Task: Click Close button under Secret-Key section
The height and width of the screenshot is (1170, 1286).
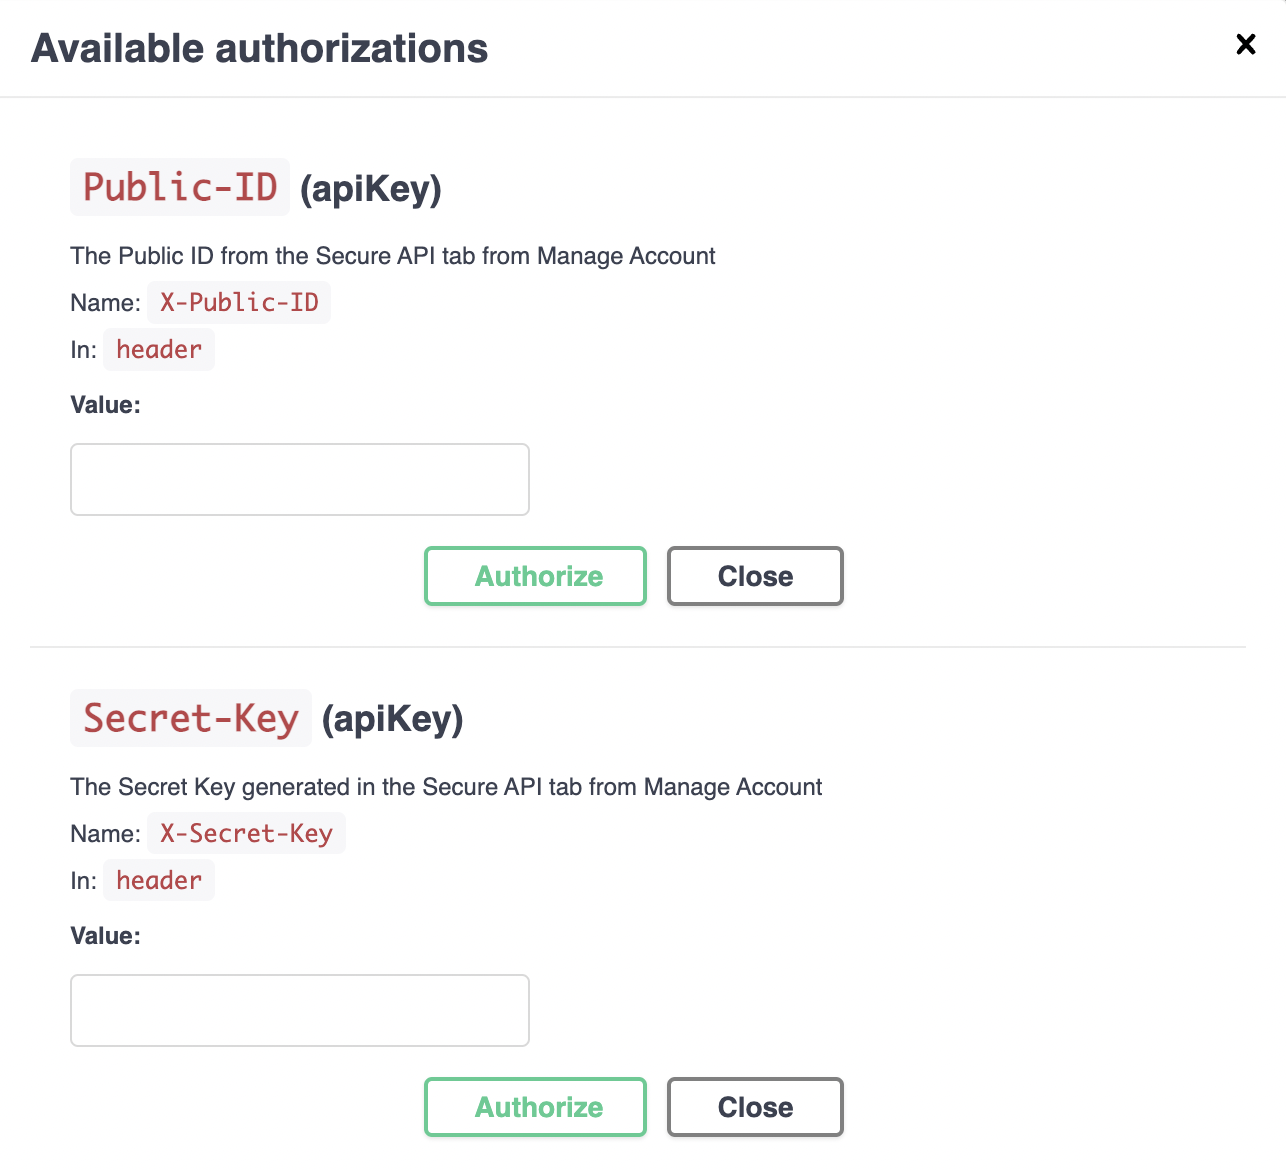Action: 755,1107
